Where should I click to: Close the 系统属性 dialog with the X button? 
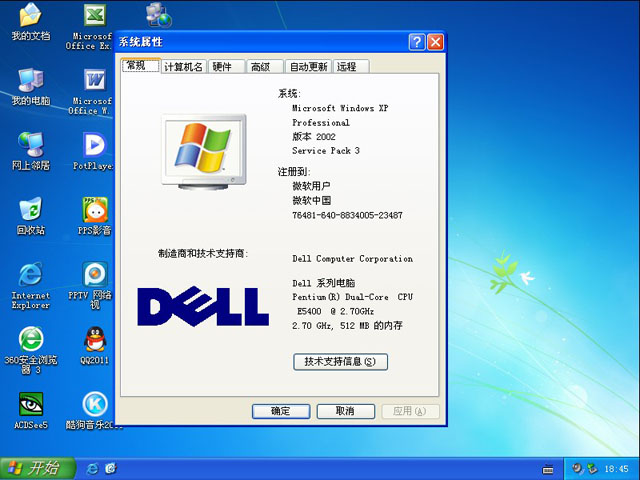[x=436, y=42]
